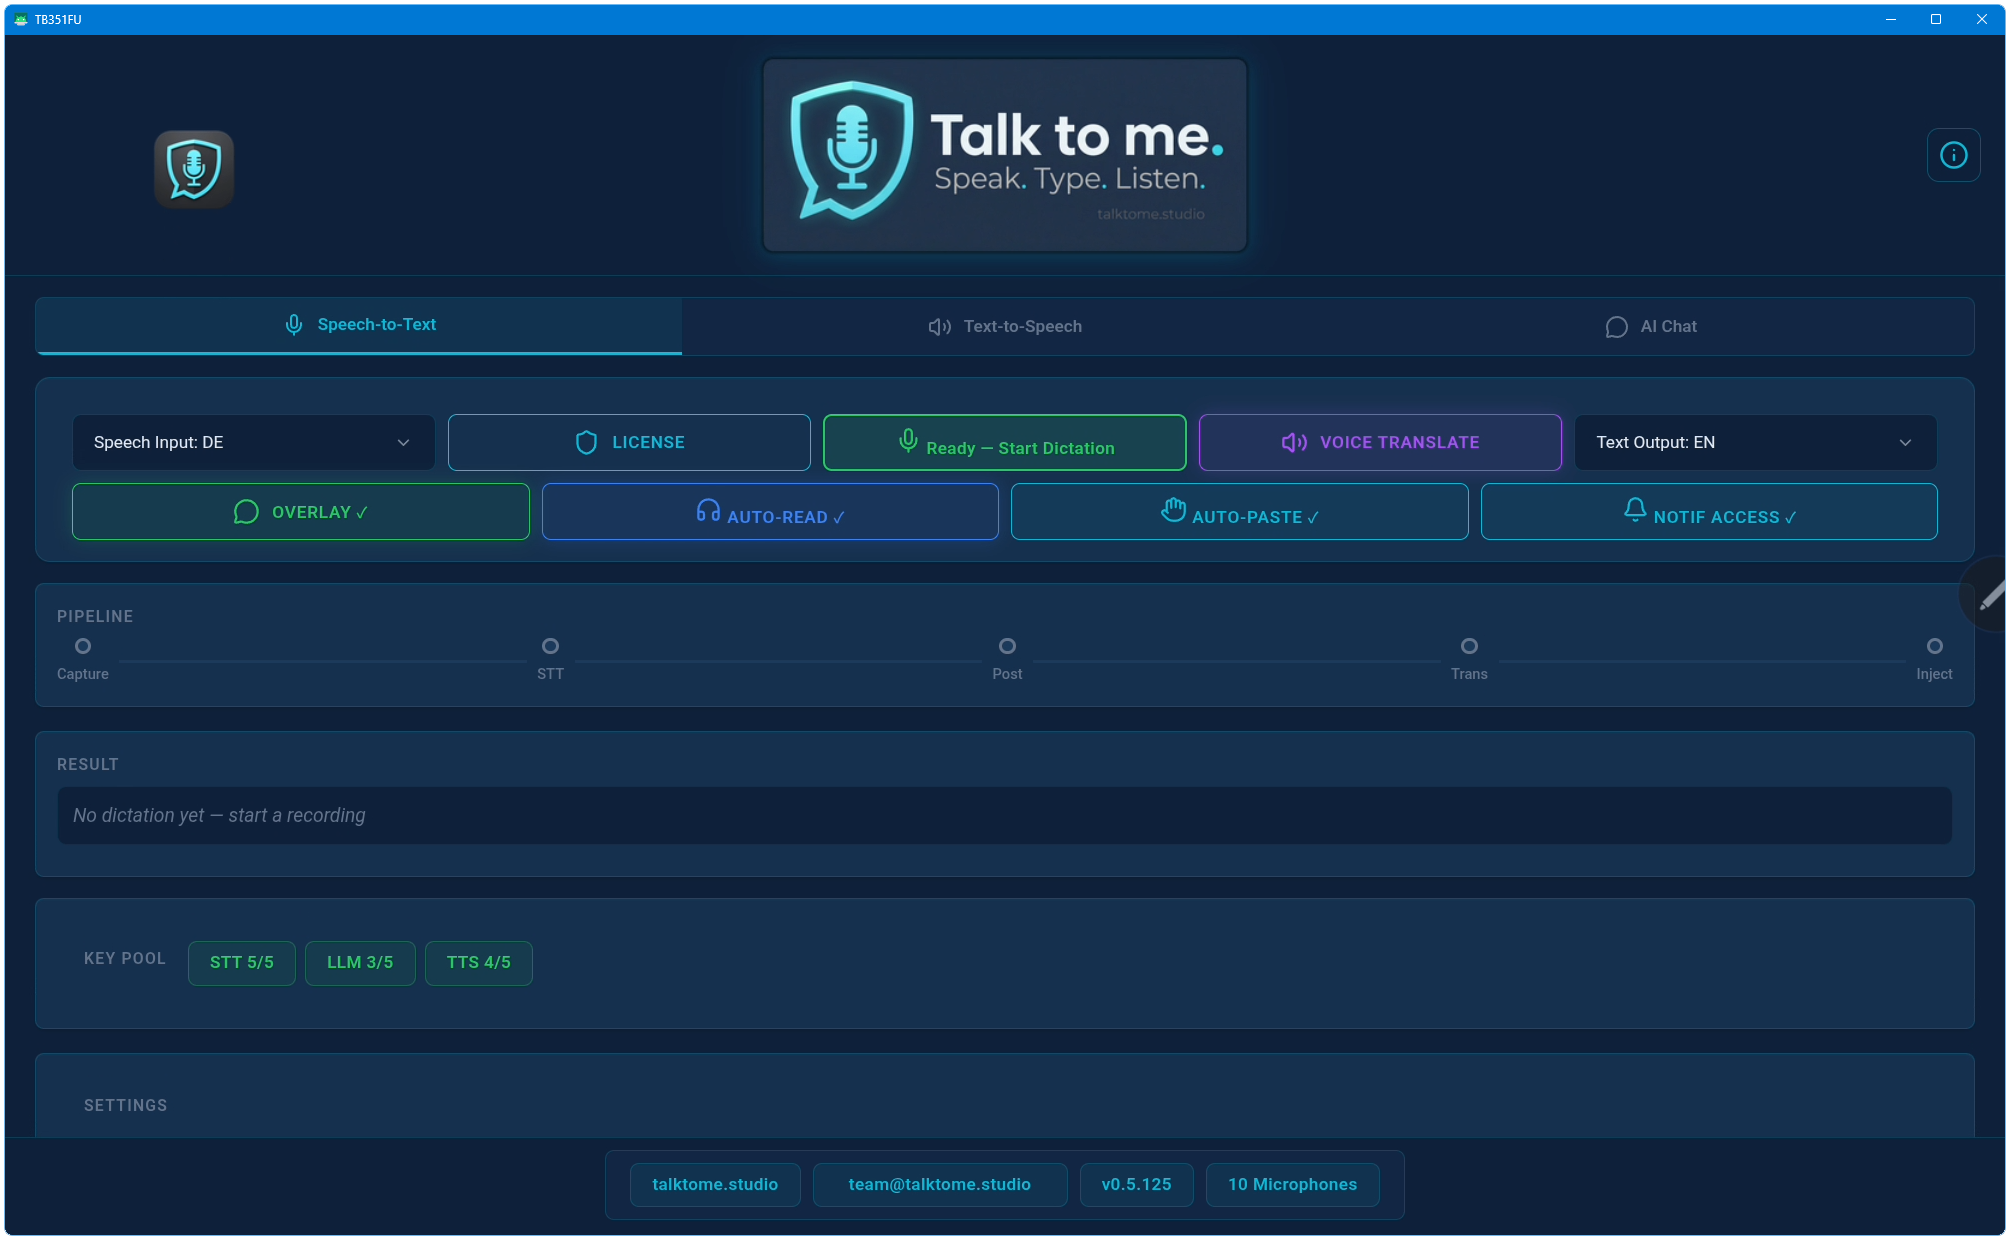Click the Trans pipeline step marker
The width and height of the screenshot is (2010, 1242).
1469,646
